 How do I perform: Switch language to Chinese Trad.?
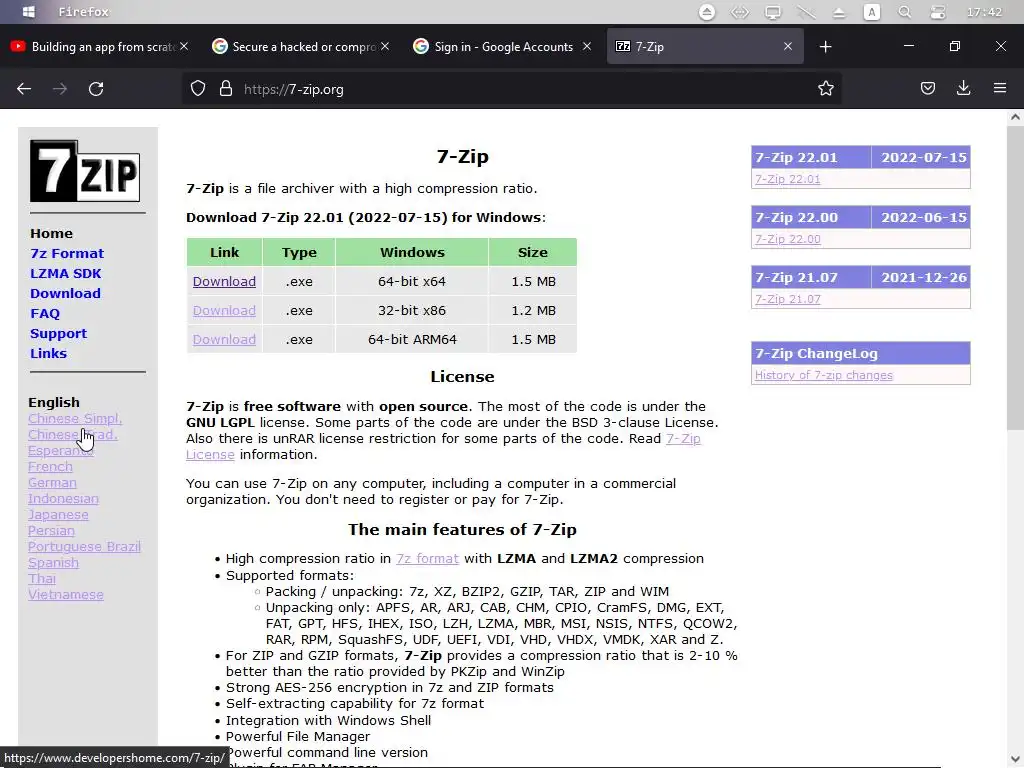[72, 435]
